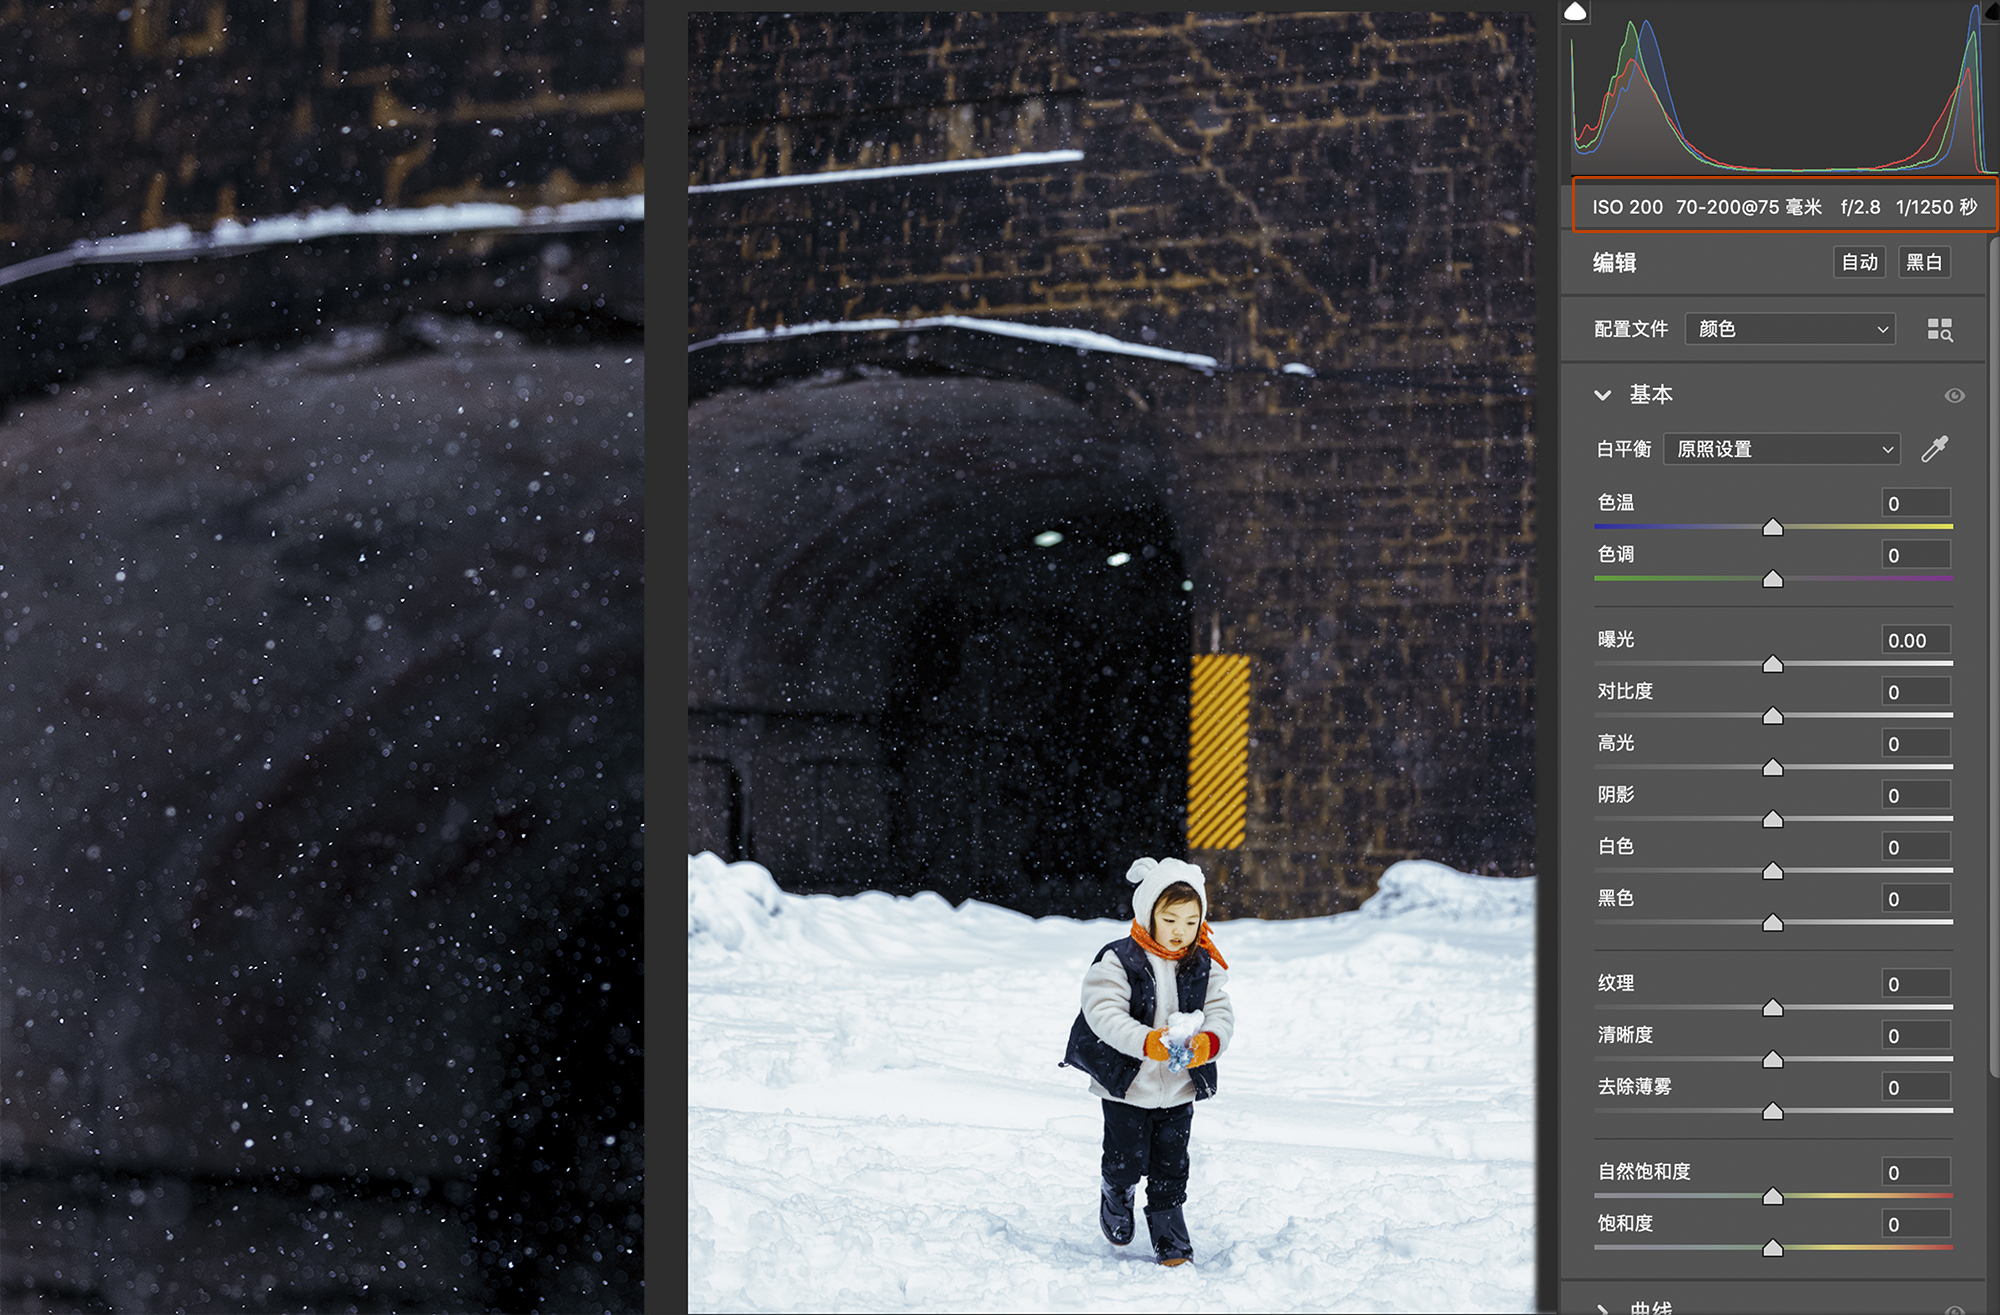Toggle the white shadow clipping warning triangle
The image size is (2000, 1315).
pos(1576,12)
